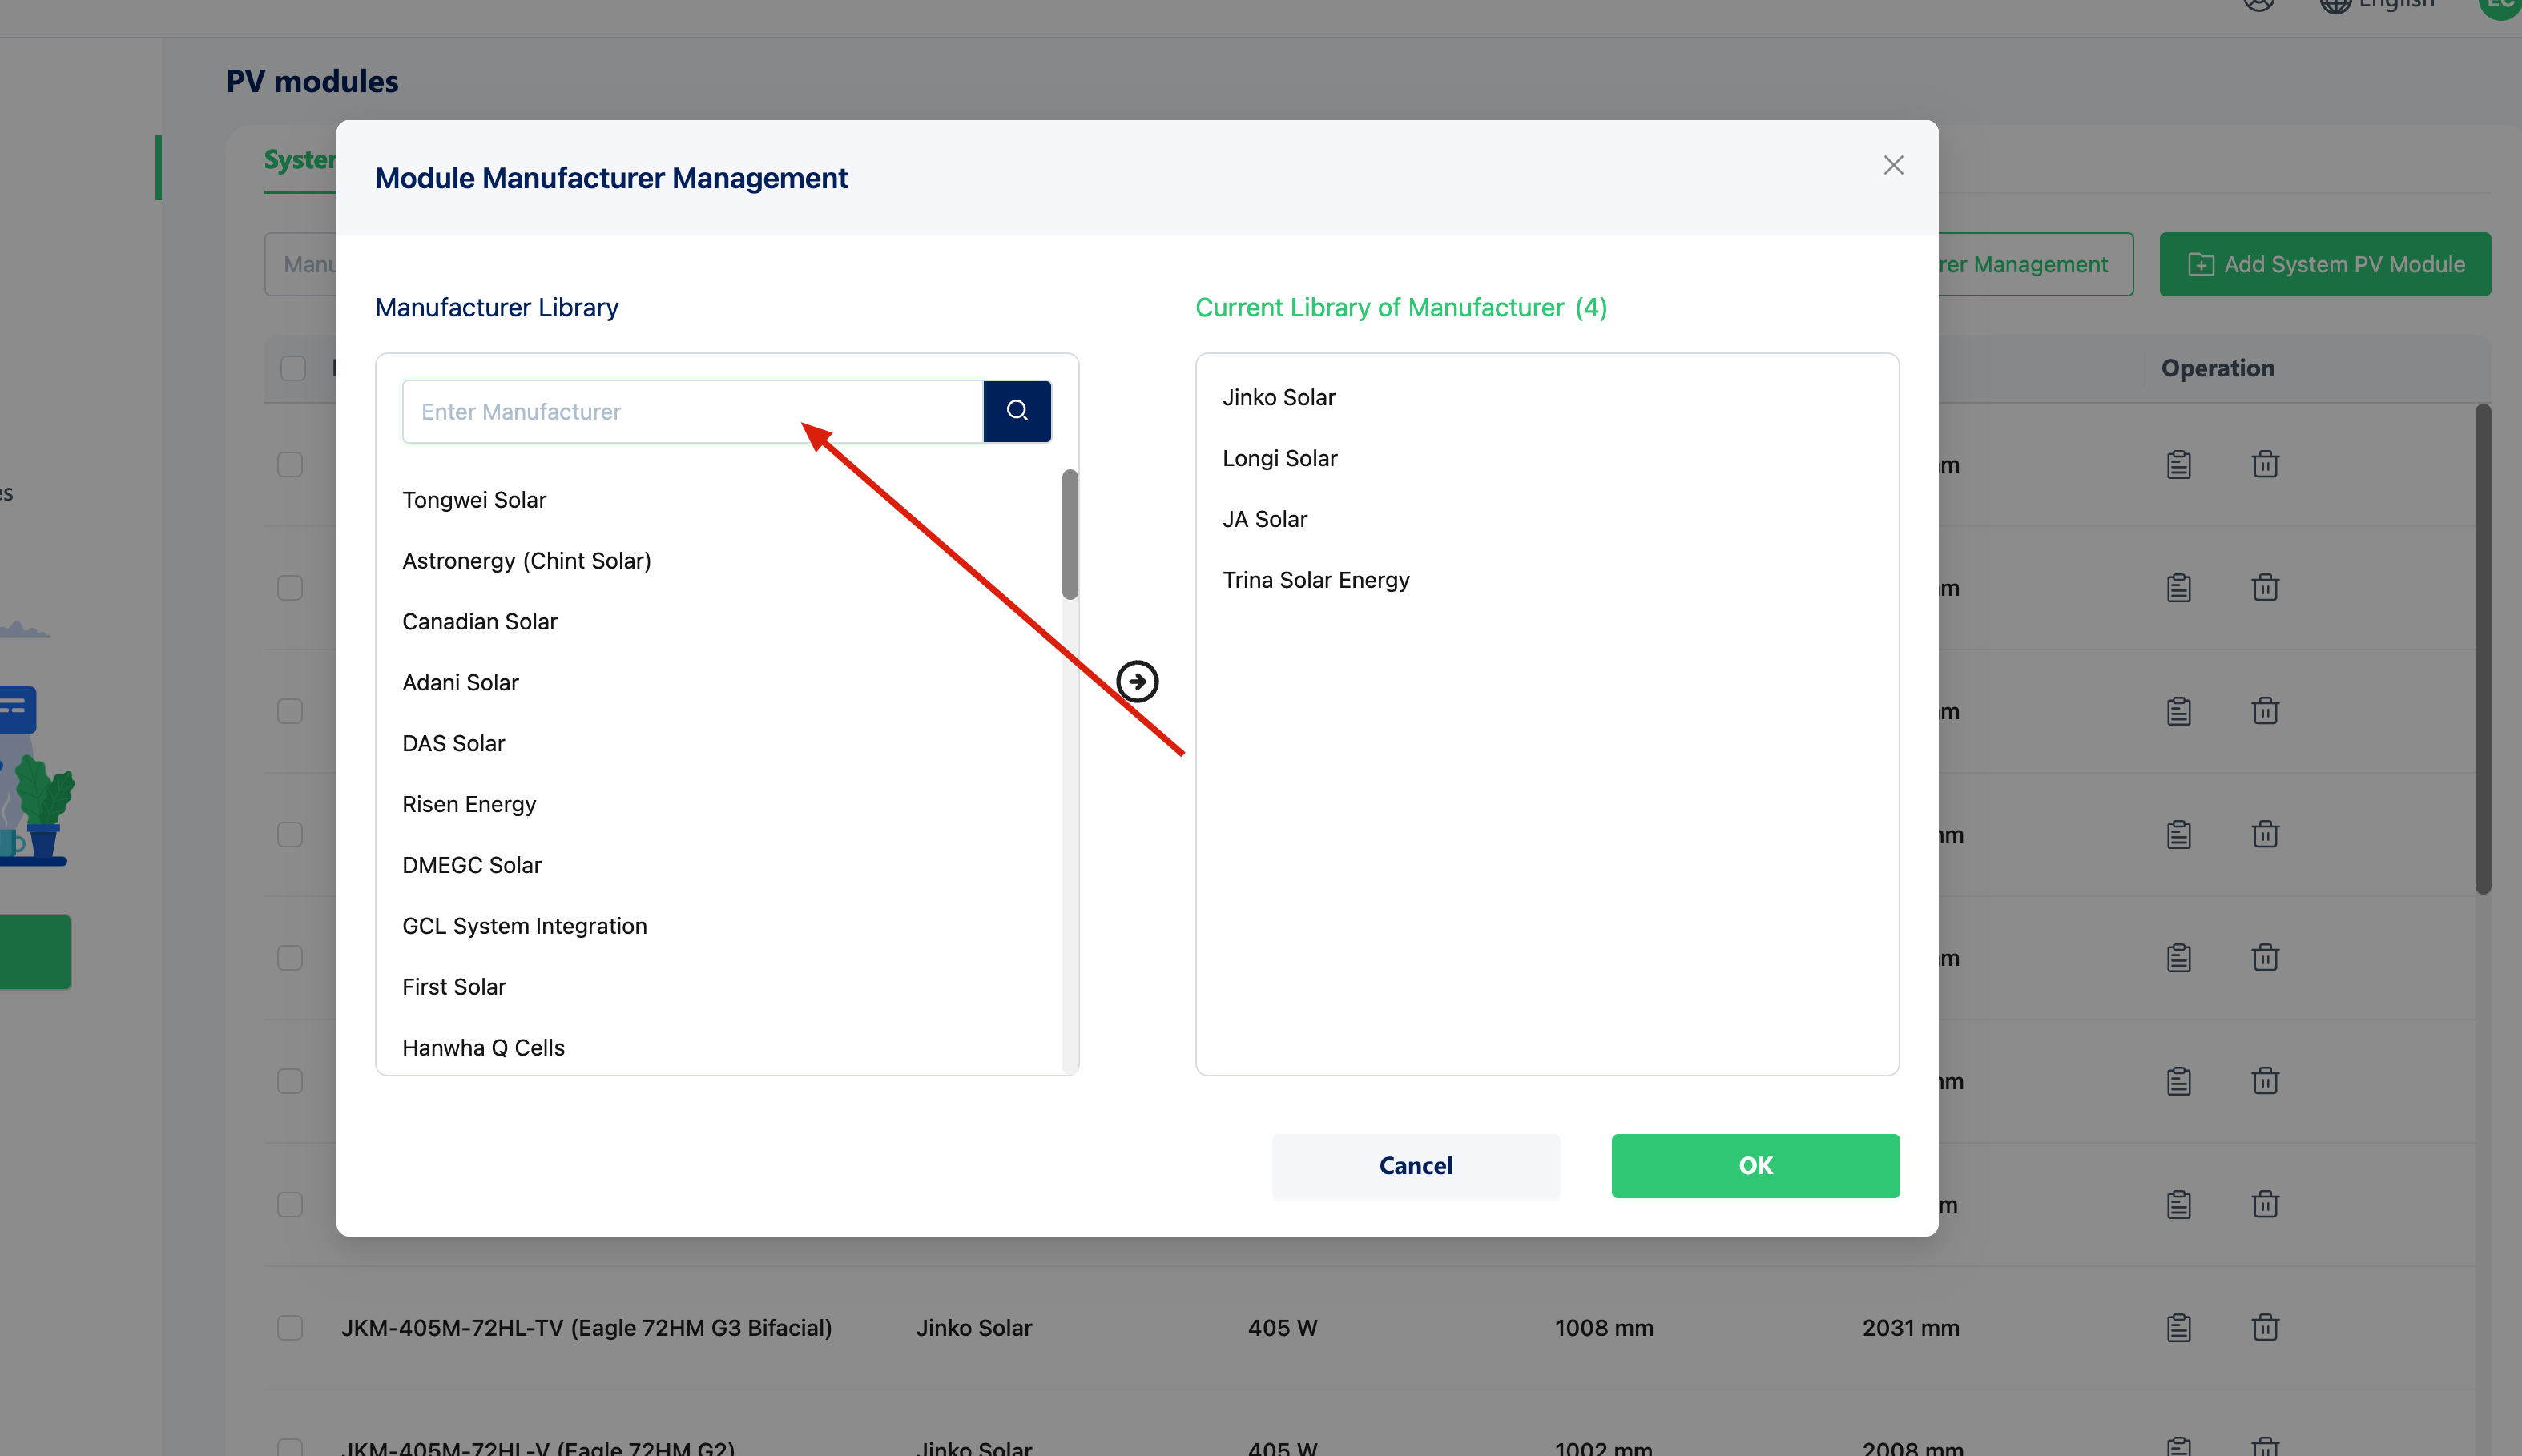Image resolution: width=2522 pixels, height=1456 pixels.
Task: Click the copy icon in the first table row
Action: pos(2179,465)
